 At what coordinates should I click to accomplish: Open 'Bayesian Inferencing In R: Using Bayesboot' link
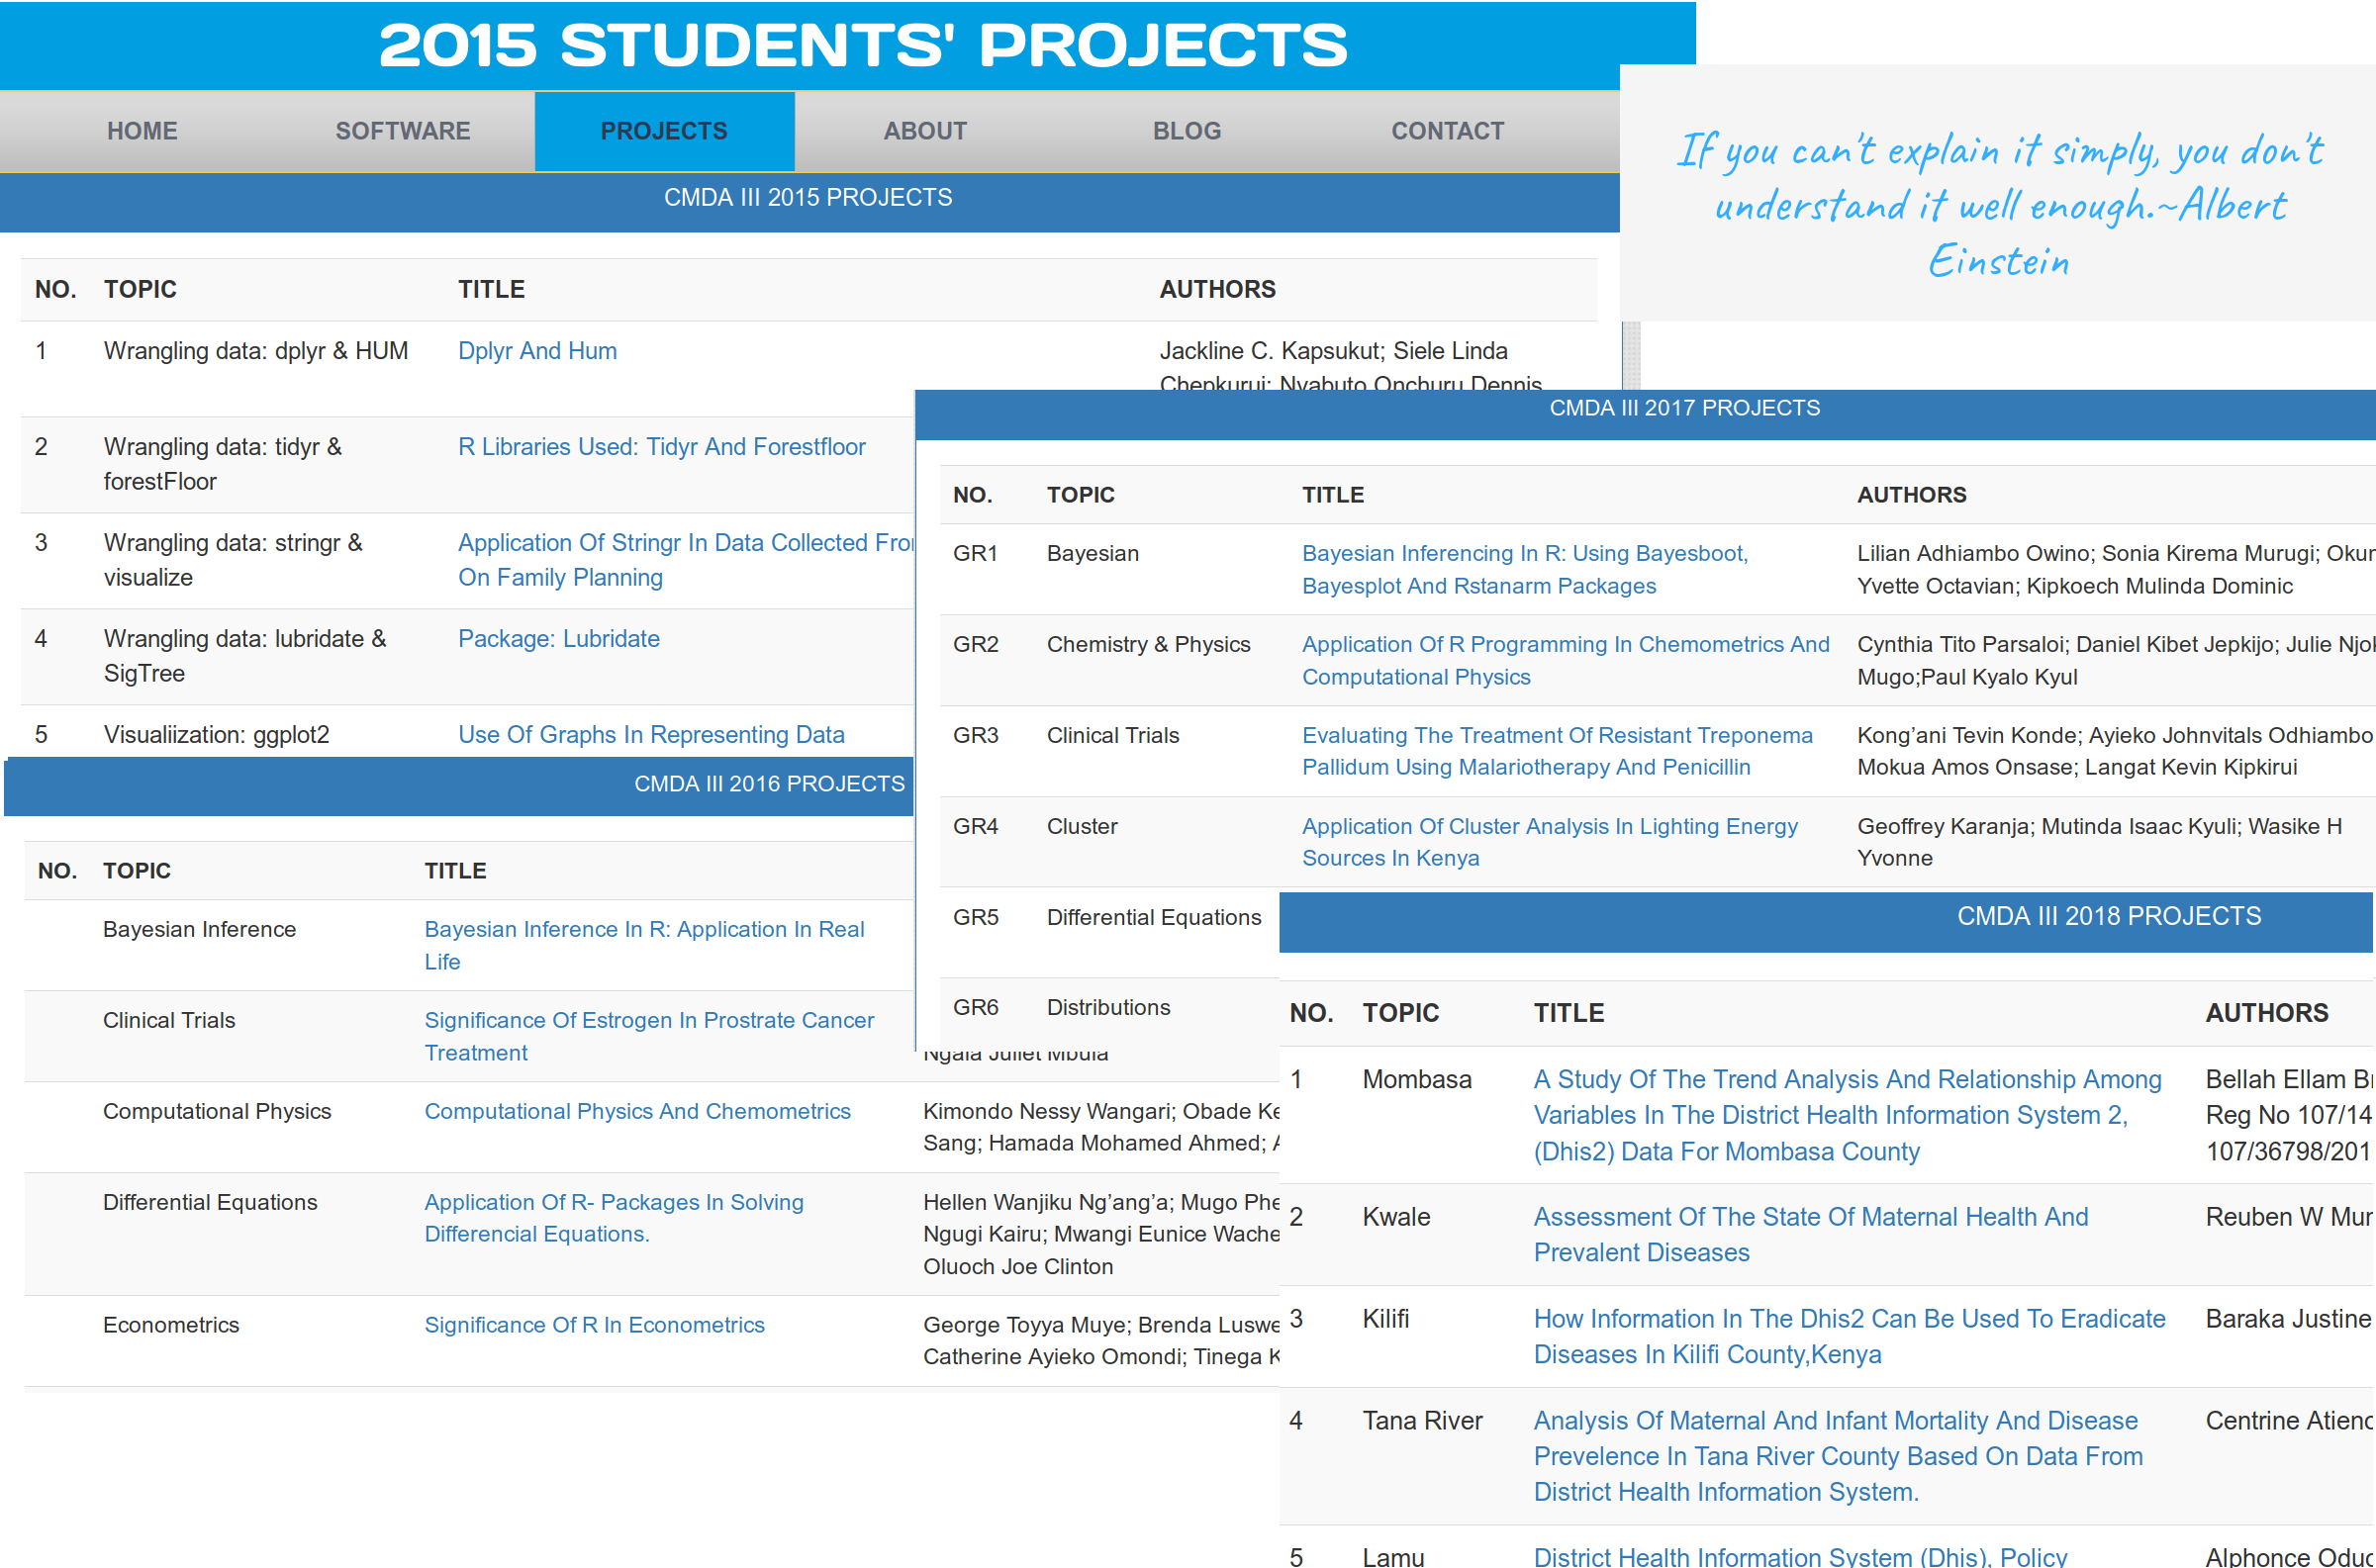[x=1525, y=569]
